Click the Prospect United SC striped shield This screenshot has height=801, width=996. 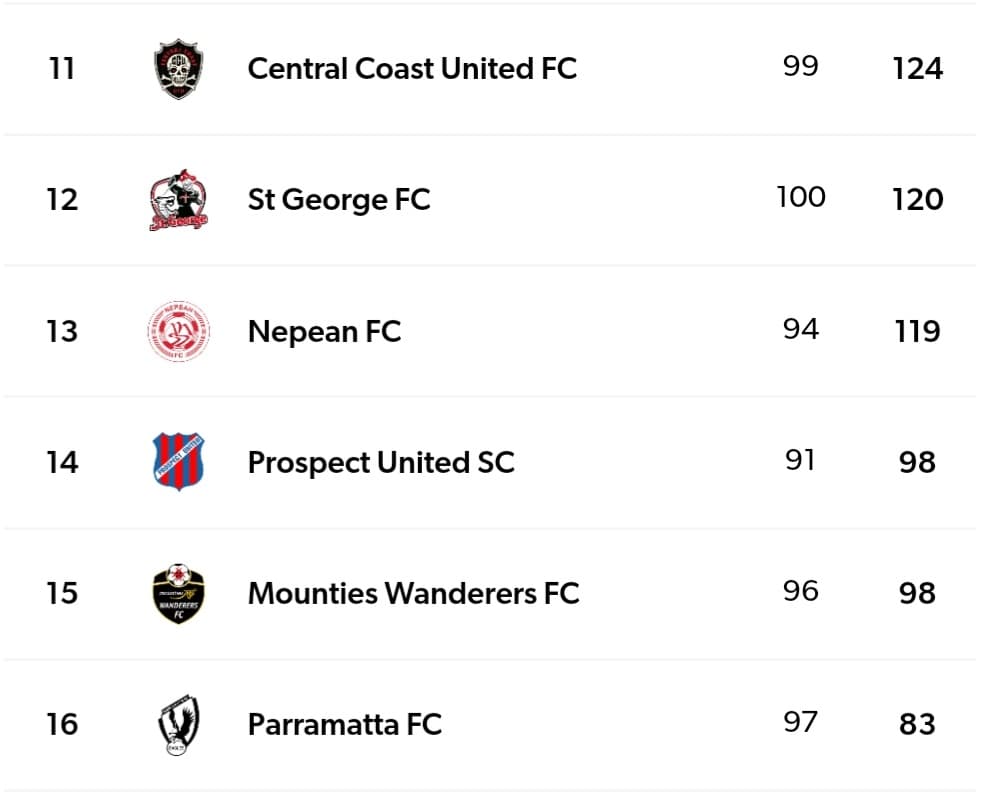coord(178,462)
